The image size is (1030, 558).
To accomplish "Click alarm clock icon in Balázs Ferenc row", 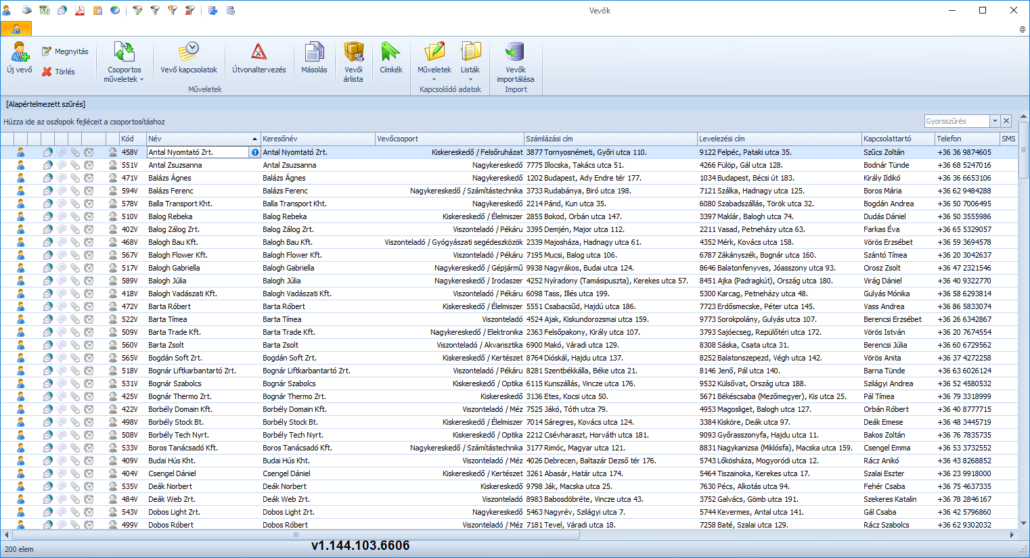I will click(89, 191).
